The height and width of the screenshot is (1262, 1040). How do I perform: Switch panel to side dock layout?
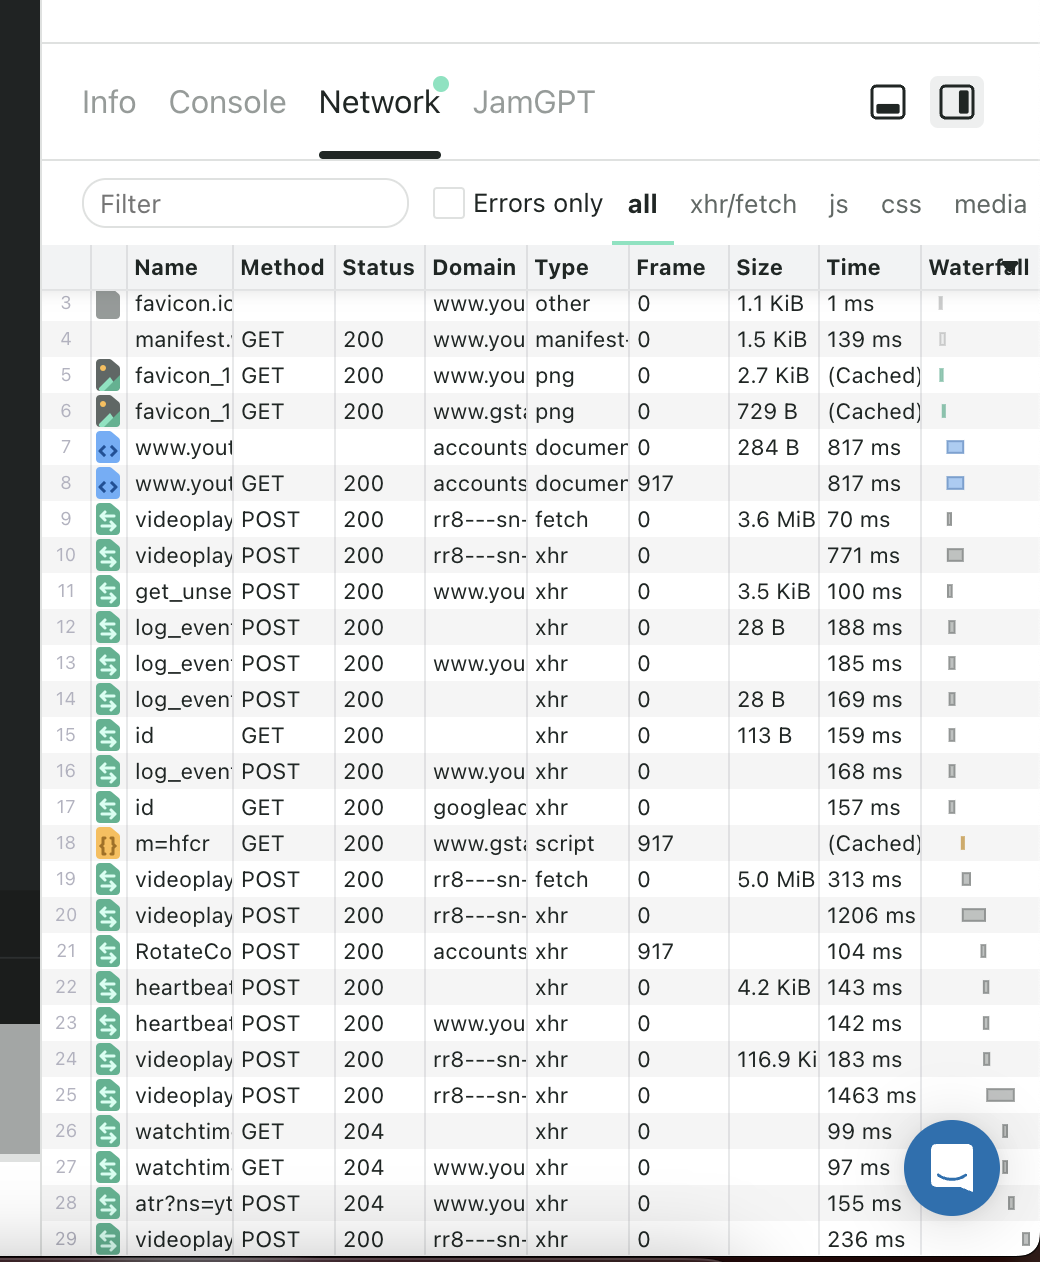[956, 102]
